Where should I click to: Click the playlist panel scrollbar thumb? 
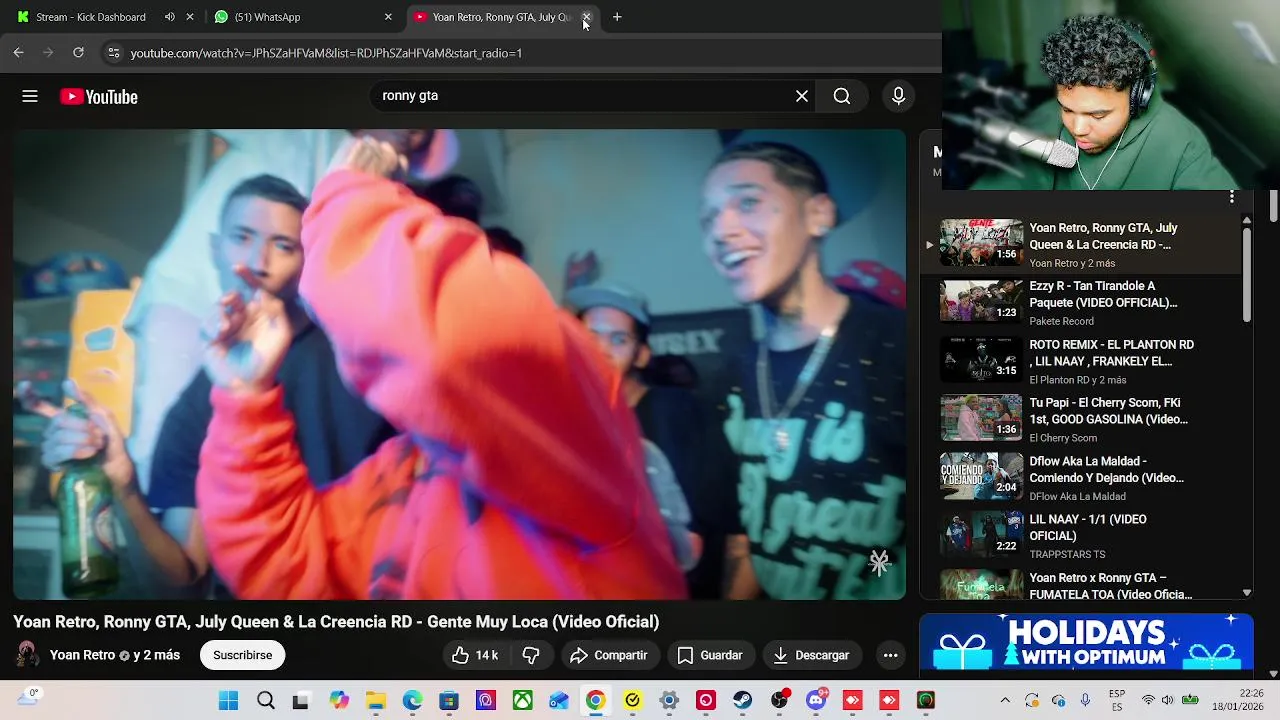(1247, 275)
